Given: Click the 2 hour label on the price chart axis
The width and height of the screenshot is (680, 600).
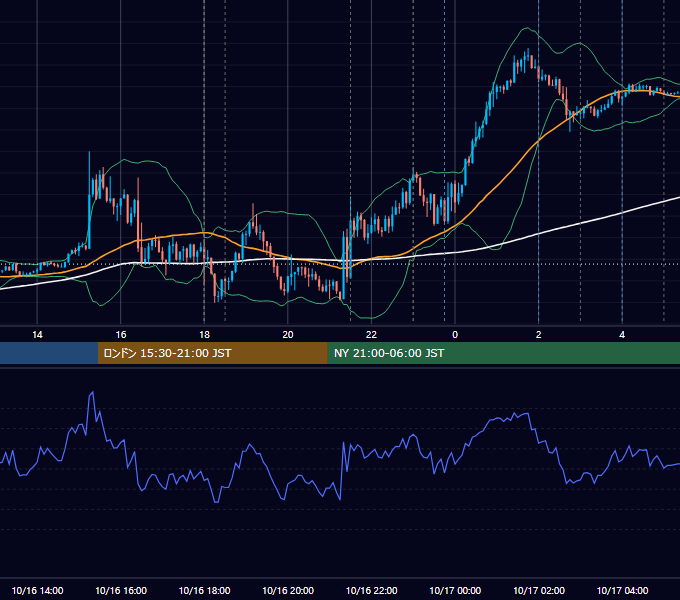Looking at the screenshot, I should pos(539,335).
